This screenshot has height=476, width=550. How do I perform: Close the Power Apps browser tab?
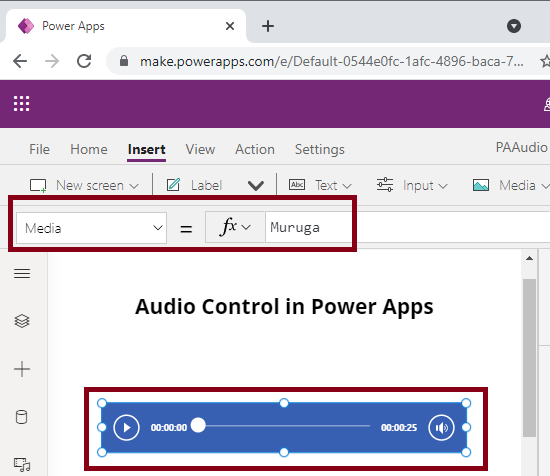[x=230, y=26]
